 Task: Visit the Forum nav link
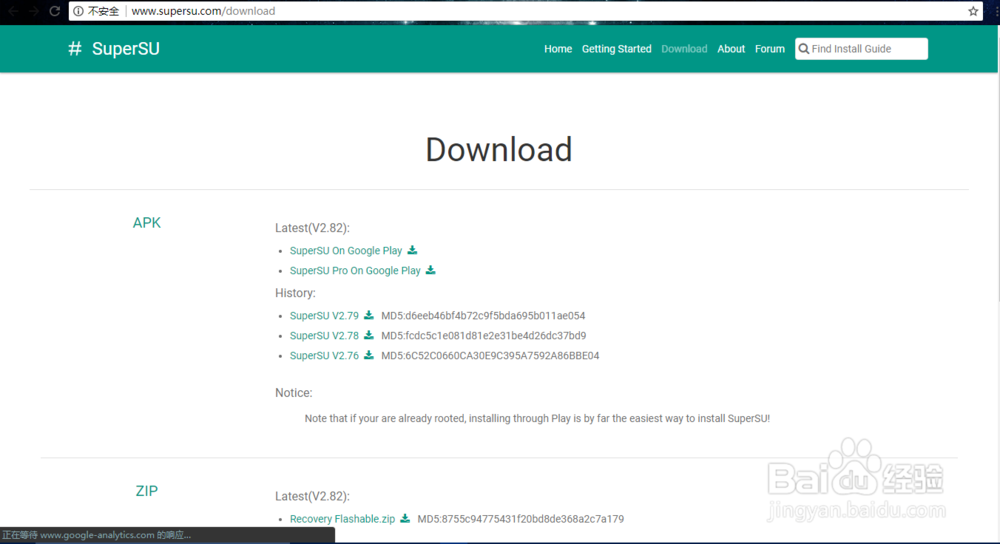point(770,48)
